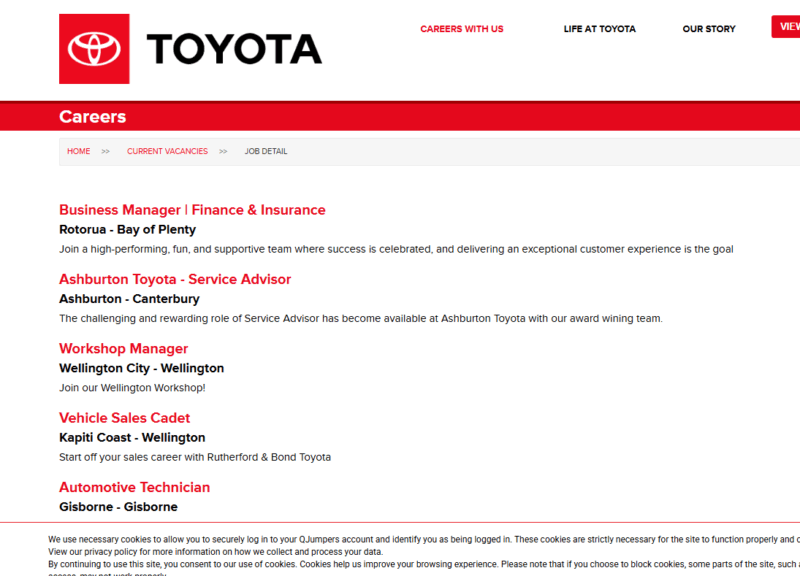The height and width of the screenshot is (576, 800).
Task: Click the TOYOTA wordmark
Action: 234,49
